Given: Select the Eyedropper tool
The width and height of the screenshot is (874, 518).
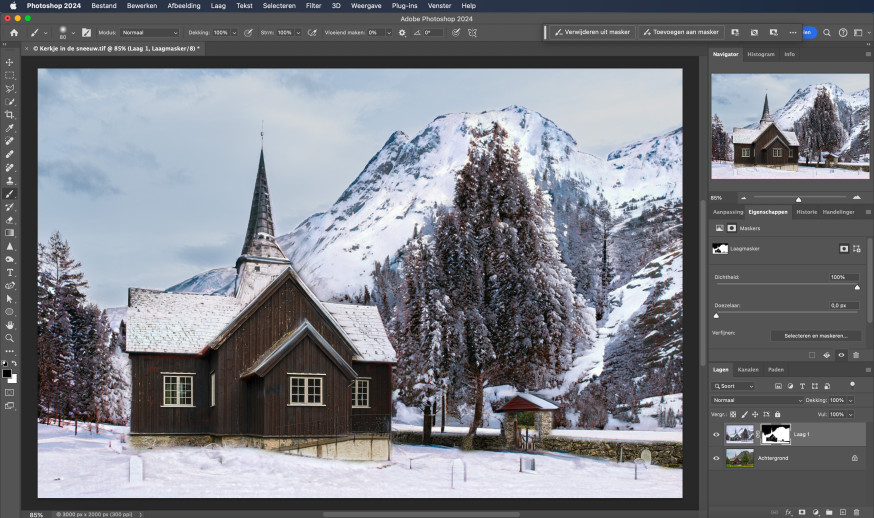Looking at the screenshot, I should click(x=9, y=128).
